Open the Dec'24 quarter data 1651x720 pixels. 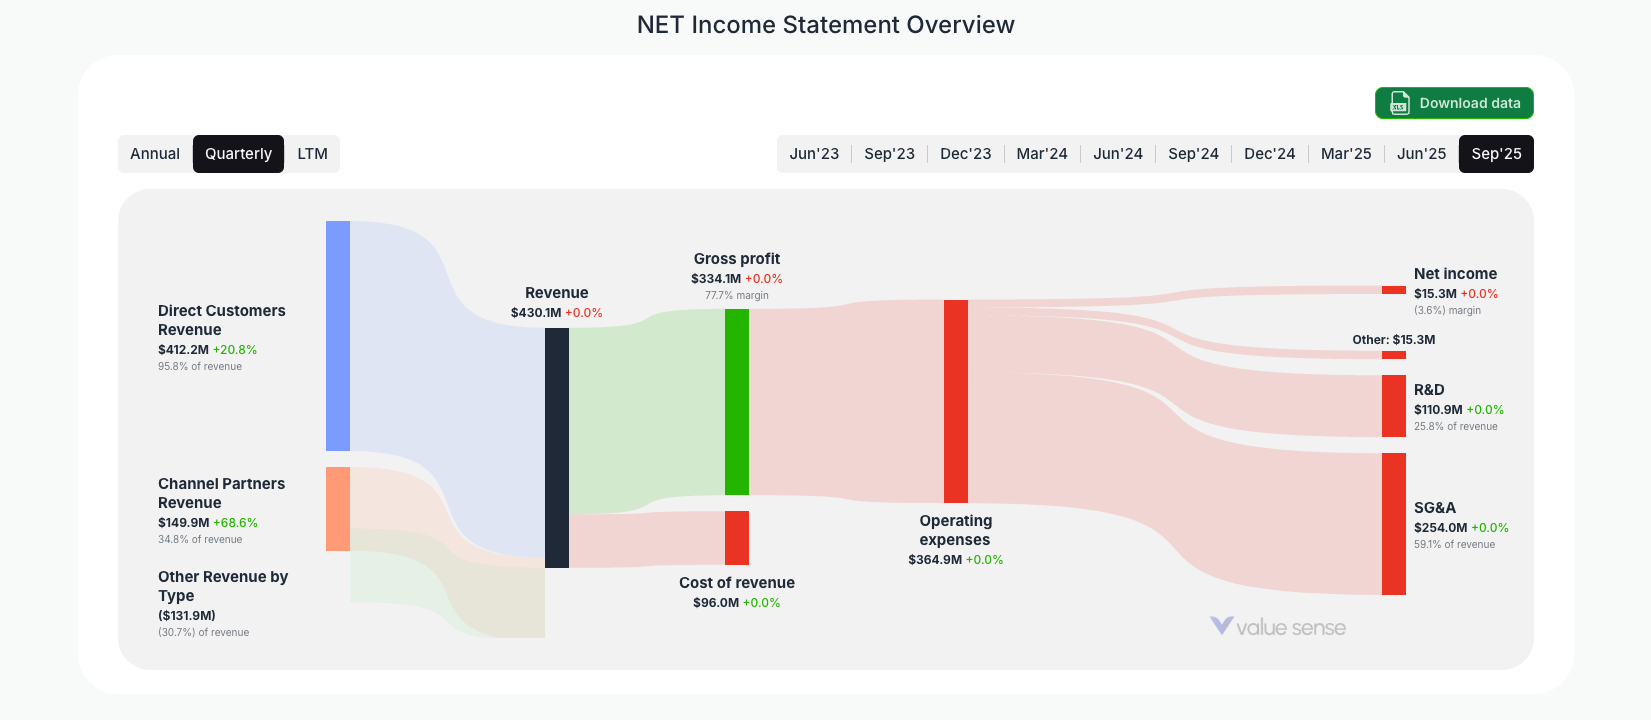[1269, 153]
